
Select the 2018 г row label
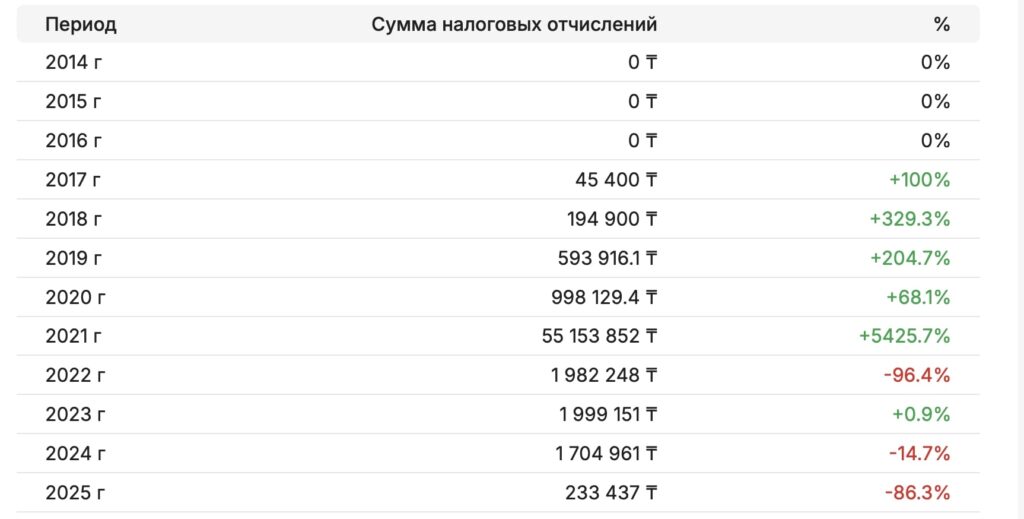pos(74,219)
